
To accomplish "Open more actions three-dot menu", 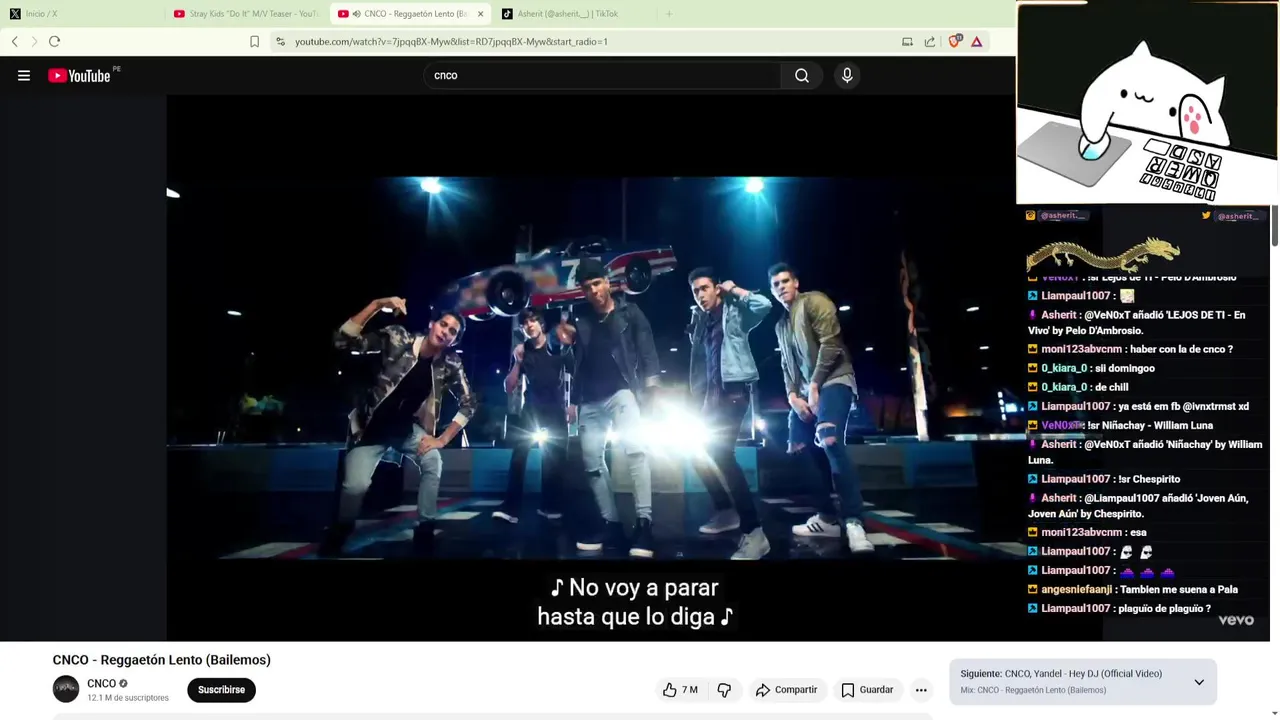I will coord(921,690).
